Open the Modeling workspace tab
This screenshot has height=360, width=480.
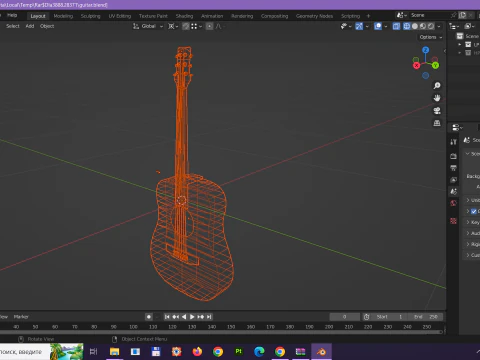(x=63, y=16)
